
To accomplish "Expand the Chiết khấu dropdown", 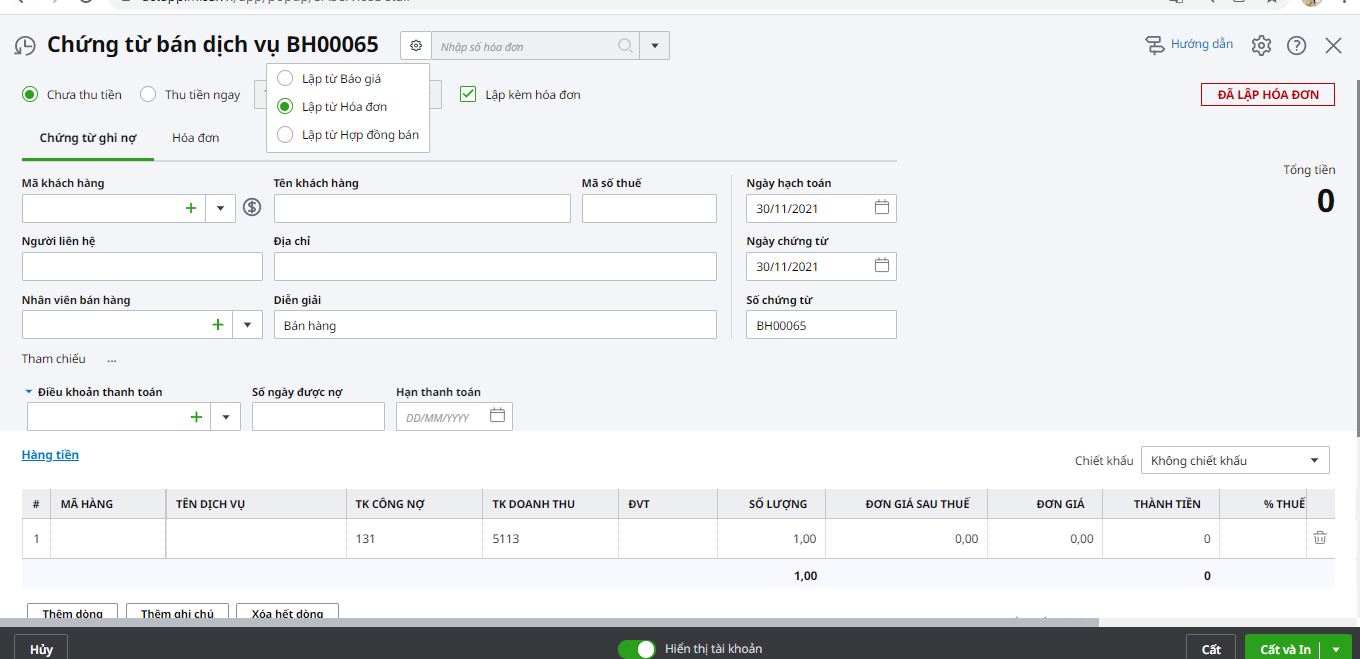I will 1235,460.
